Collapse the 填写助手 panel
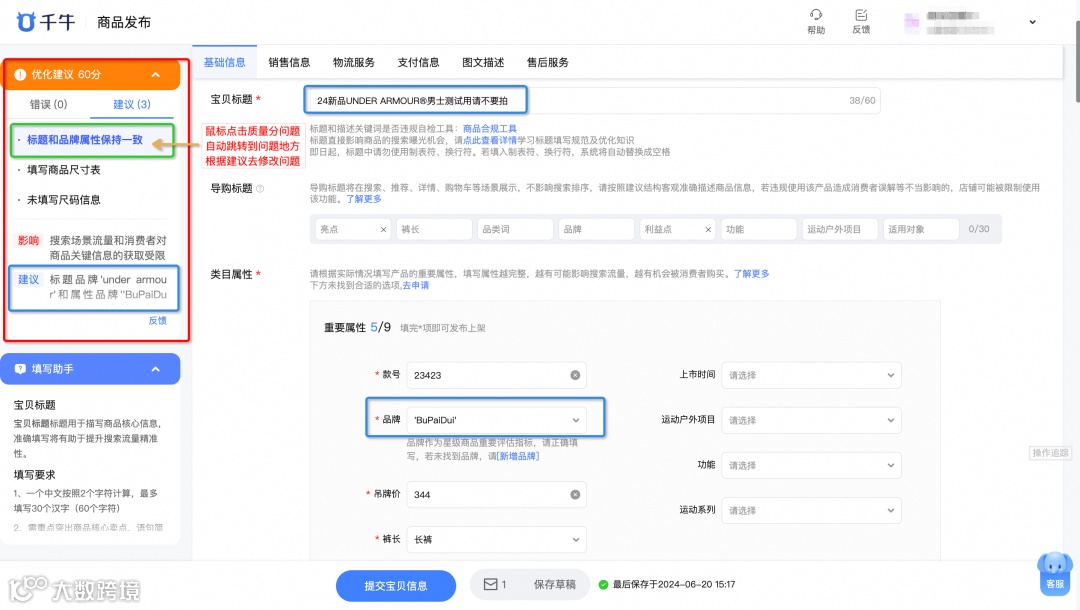 click(156, 369)
